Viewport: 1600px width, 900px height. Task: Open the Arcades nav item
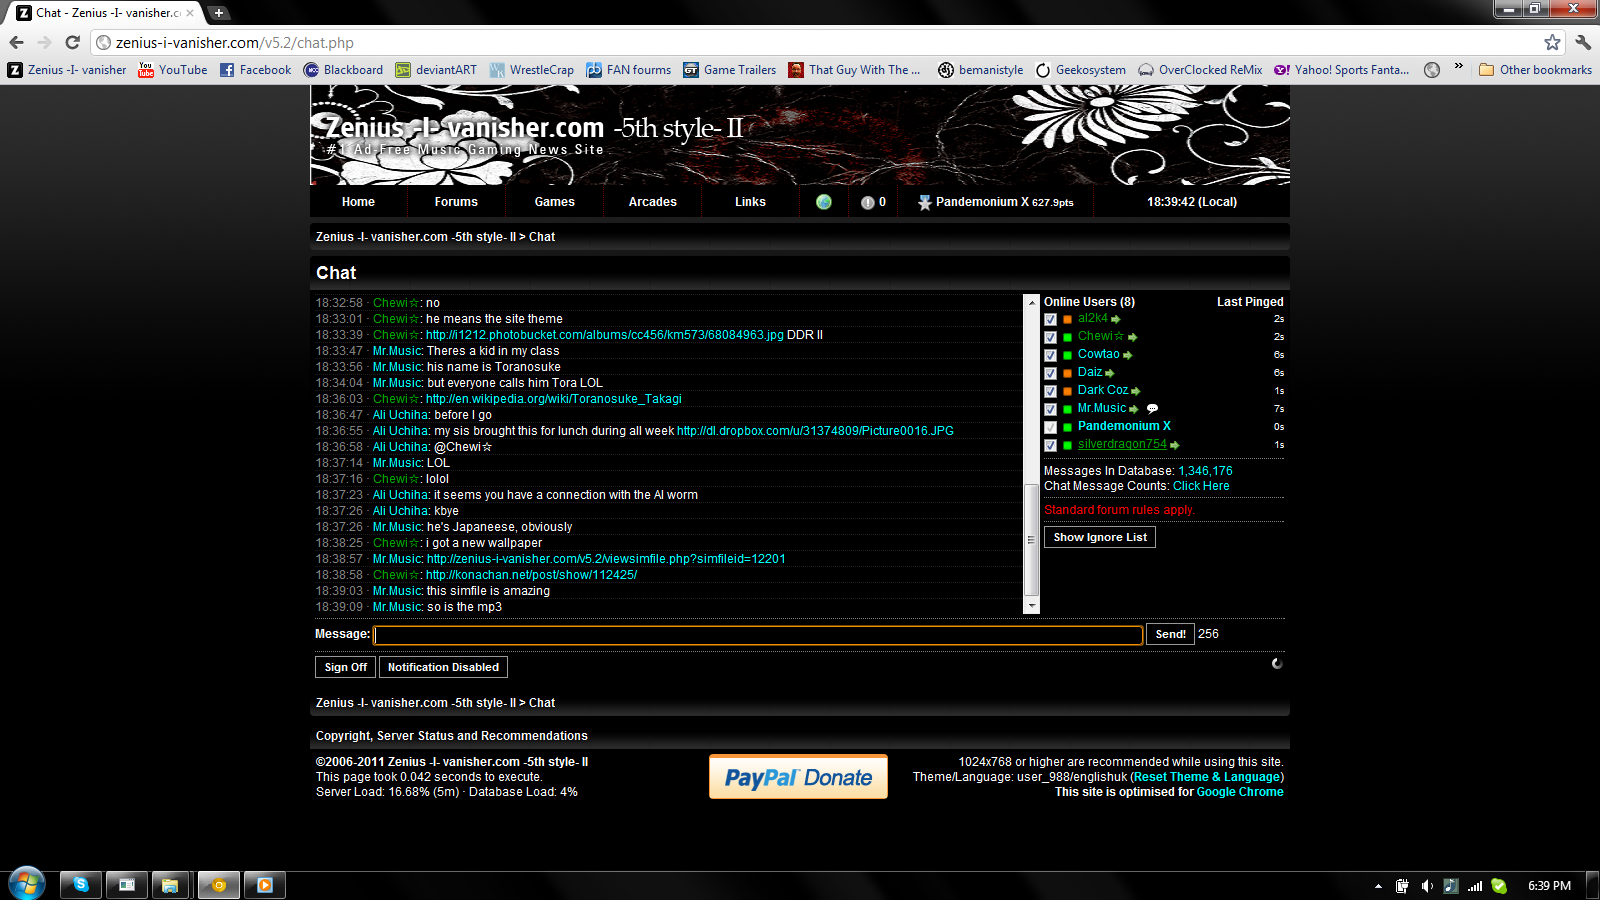pos(652,202)
